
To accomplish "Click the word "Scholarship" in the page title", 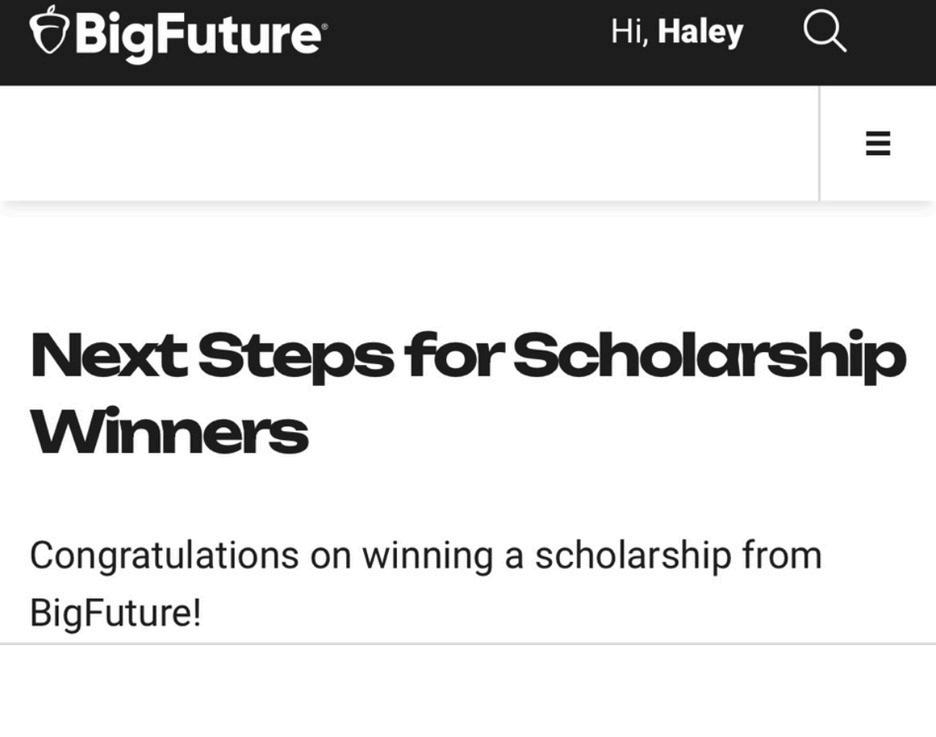I will [x=709, y=356].
